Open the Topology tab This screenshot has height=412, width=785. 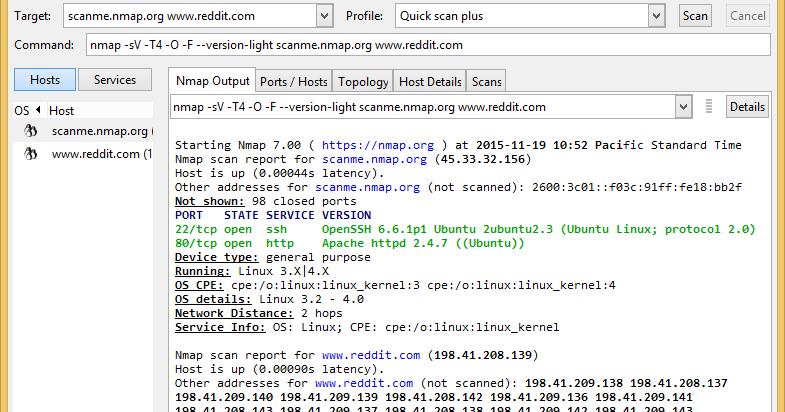[x=363, y=82]
